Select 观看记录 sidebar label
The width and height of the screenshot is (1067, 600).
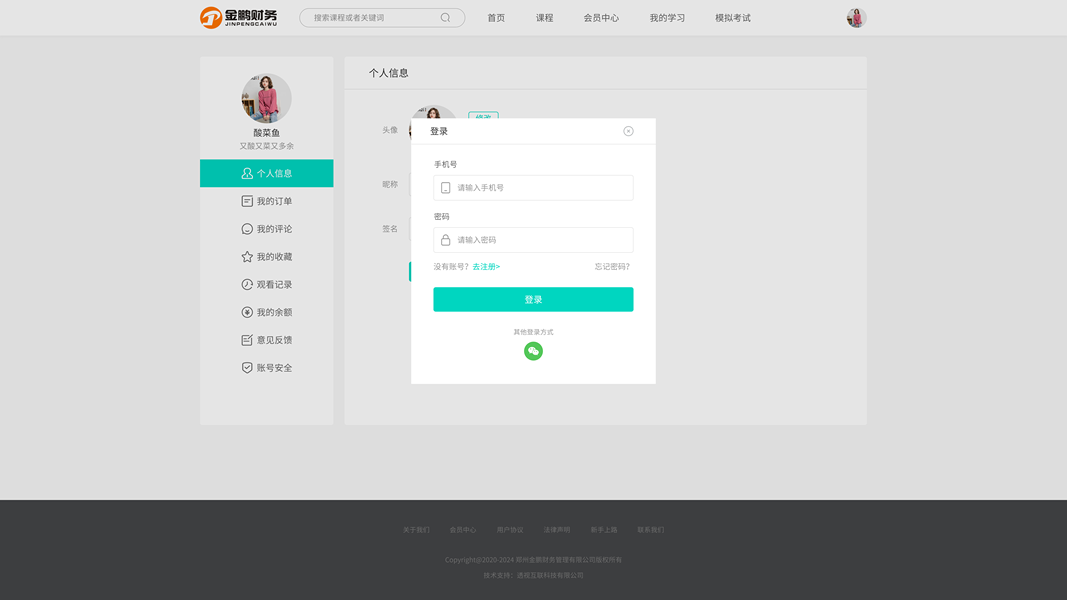point(274,284)
